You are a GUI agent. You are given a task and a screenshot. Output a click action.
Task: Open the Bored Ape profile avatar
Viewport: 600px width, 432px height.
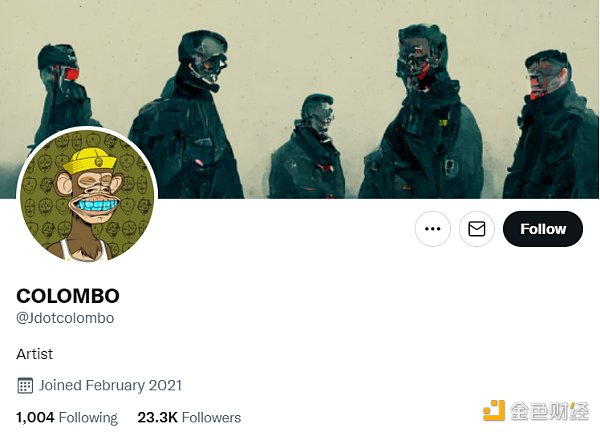click(87, 196)
